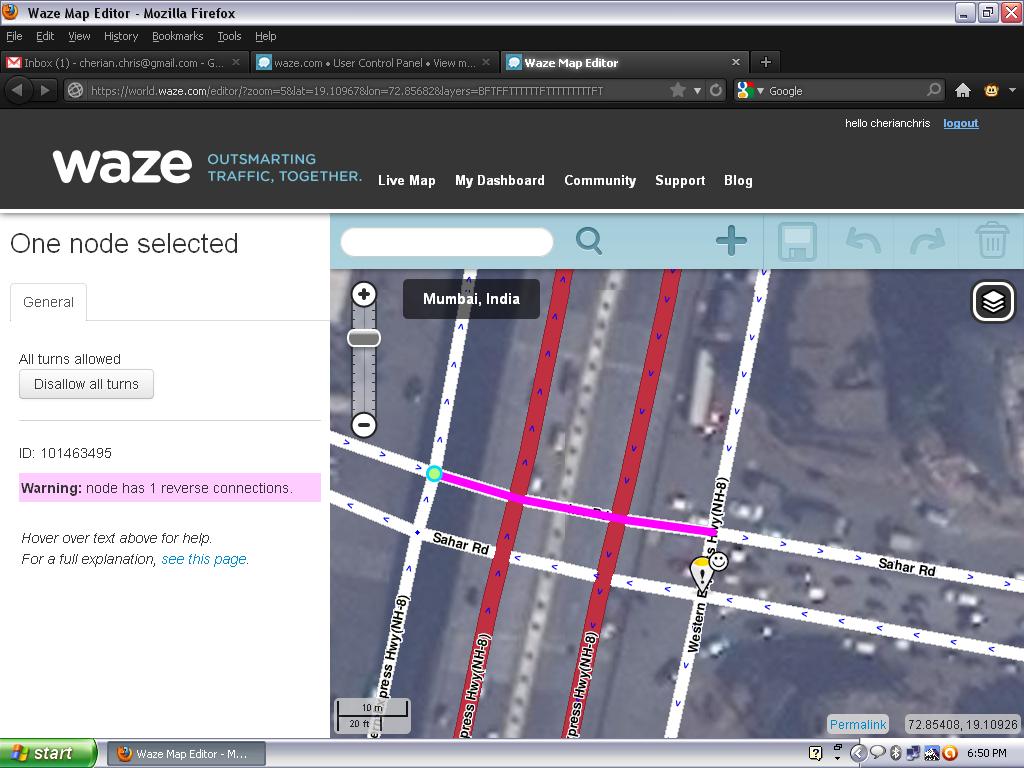Click the redo arrow icon
Screen dimensions: 1024x768
point(927,242)
